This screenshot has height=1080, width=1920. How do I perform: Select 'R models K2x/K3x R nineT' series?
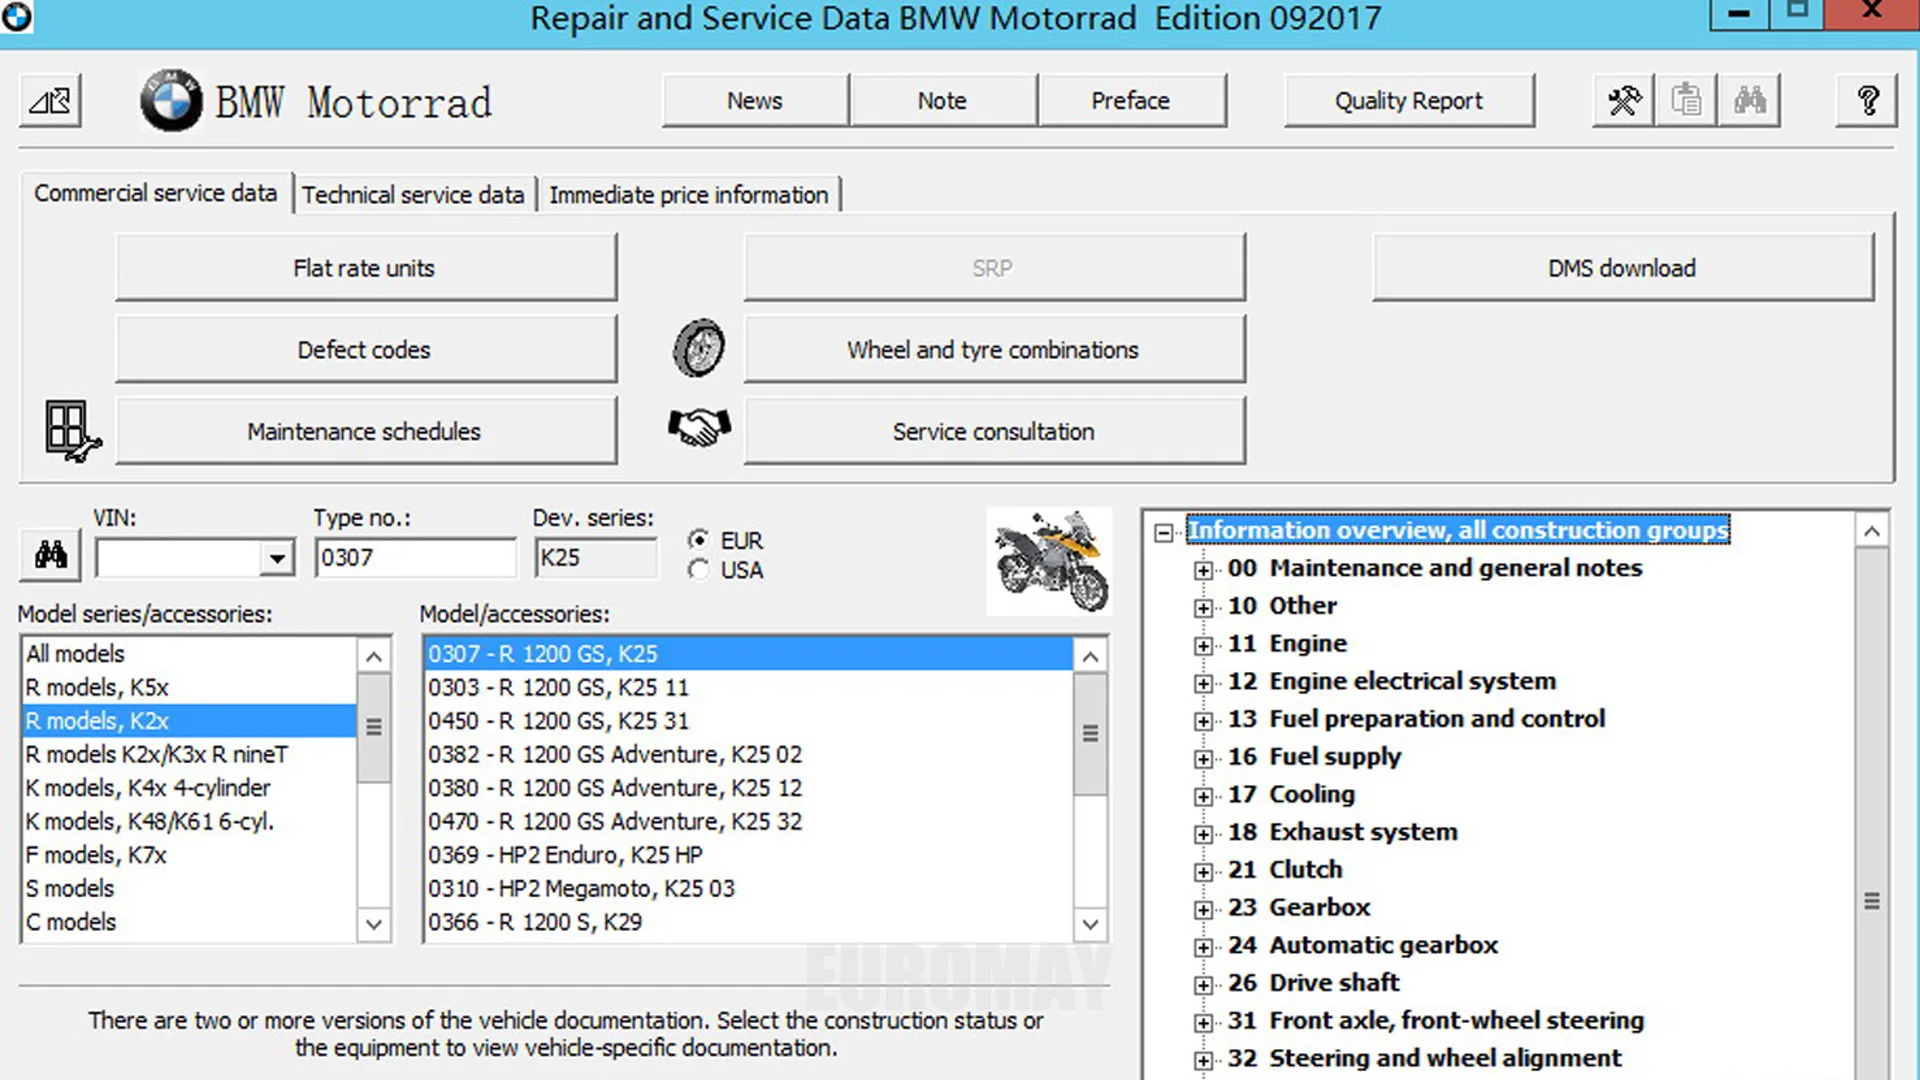pyautogui.click(x=189, y=755)
